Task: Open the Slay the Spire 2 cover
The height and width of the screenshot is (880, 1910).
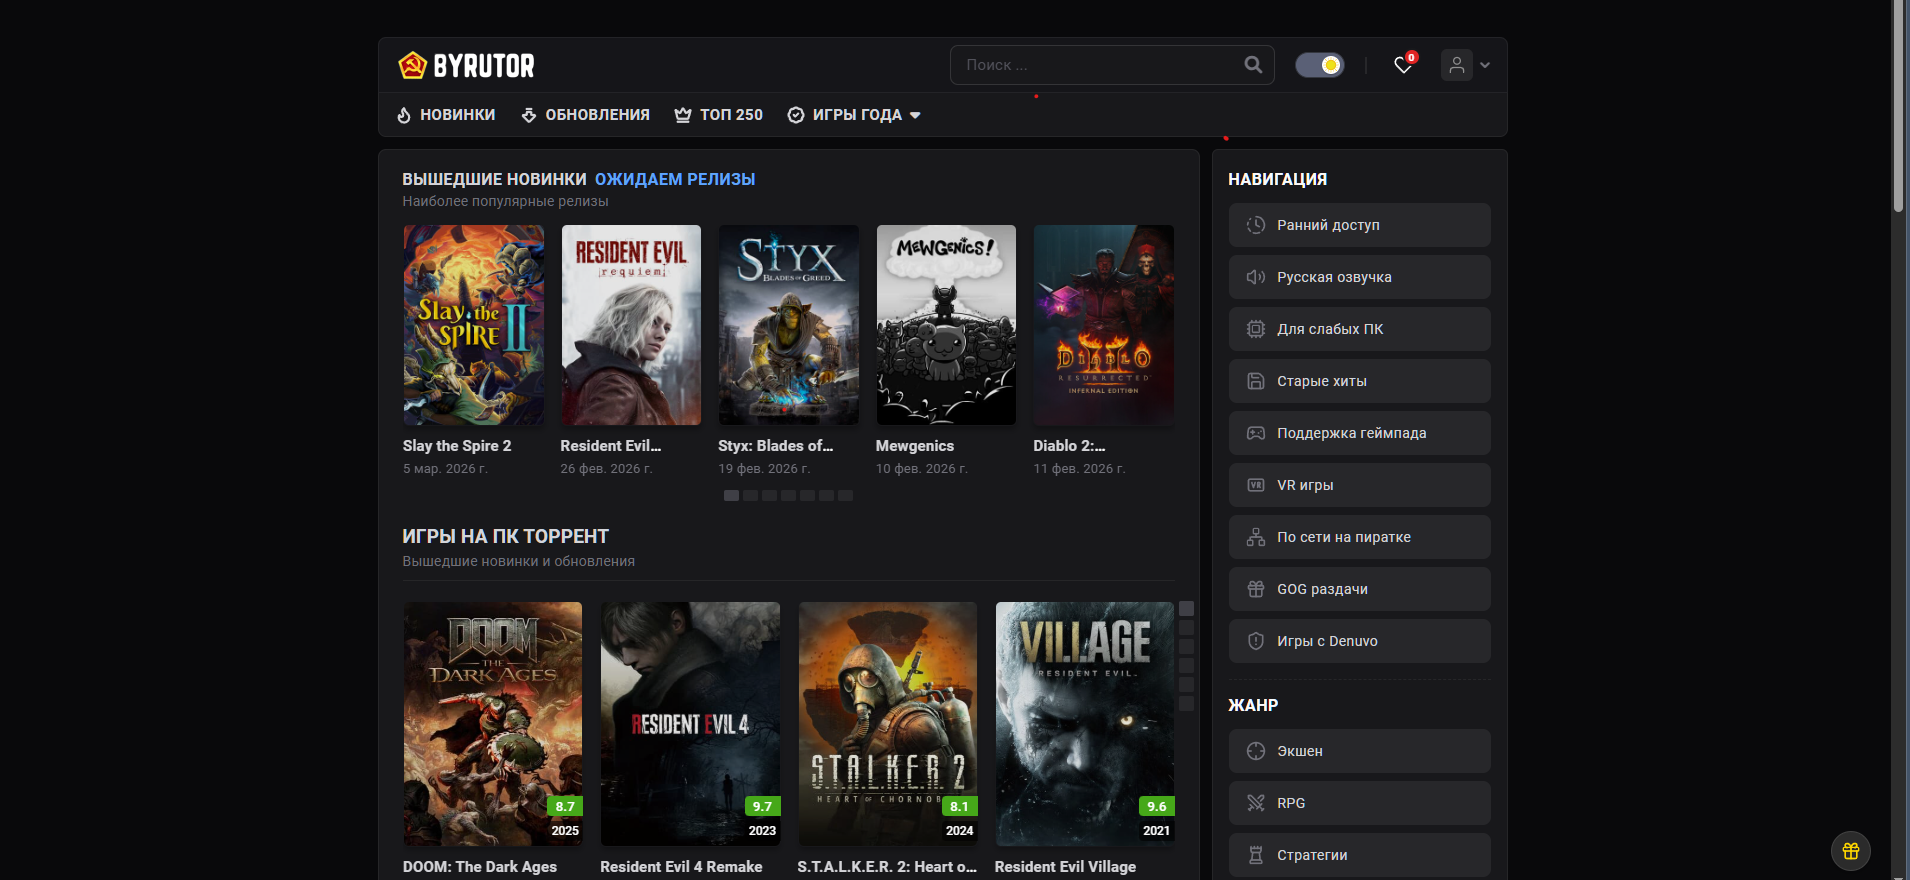Action: pos(474,325)
